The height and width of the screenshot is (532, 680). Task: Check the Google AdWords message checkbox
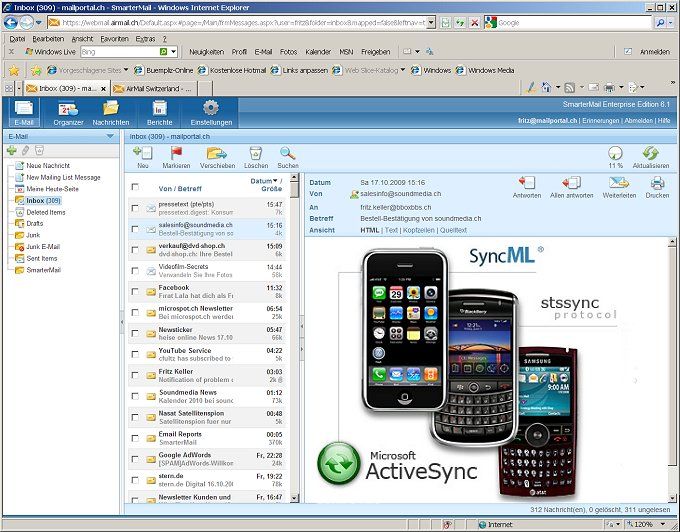[x=135, y=459]
